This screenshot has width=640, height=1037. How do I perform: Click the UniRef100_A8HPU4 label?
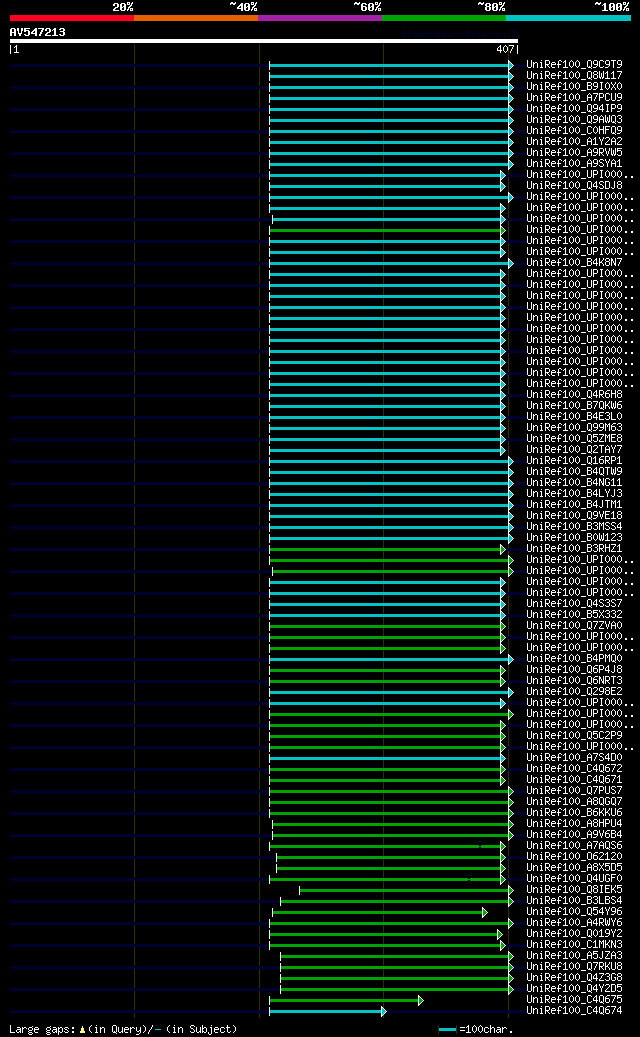[574, 824]
